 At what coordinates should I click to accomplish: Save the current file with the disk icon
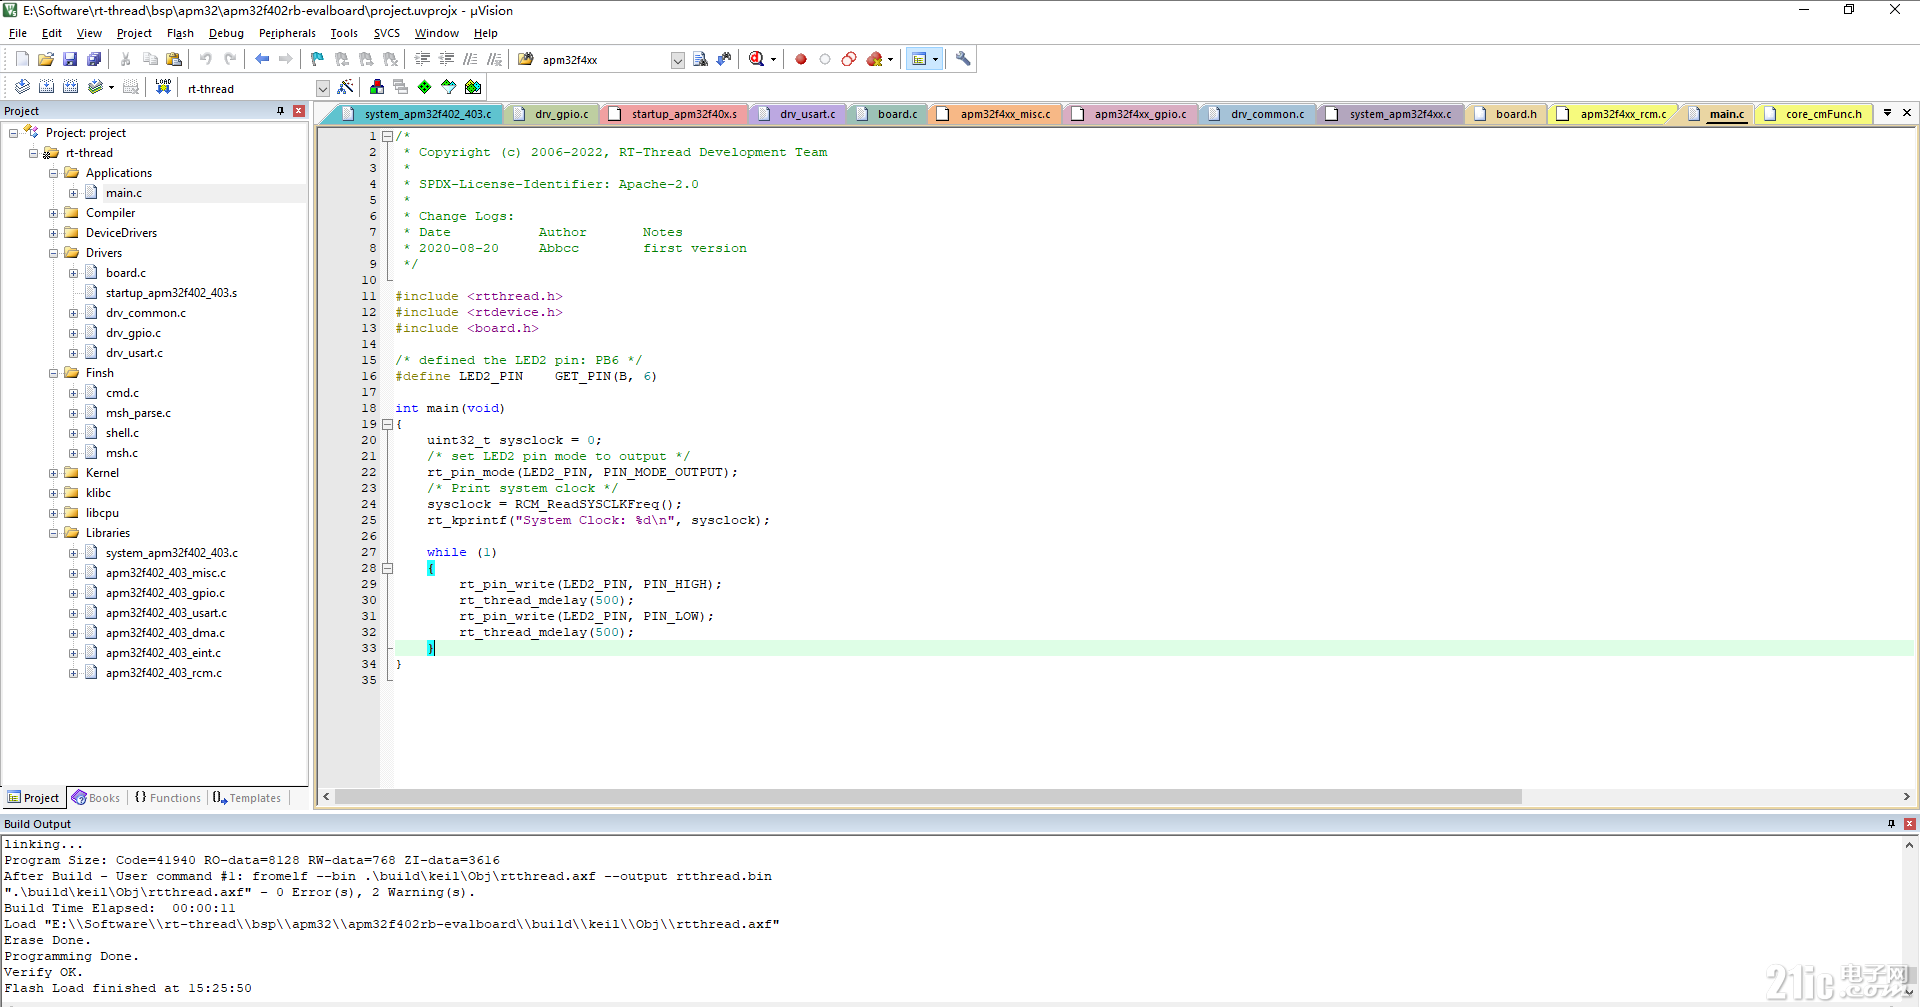[70, 59]
